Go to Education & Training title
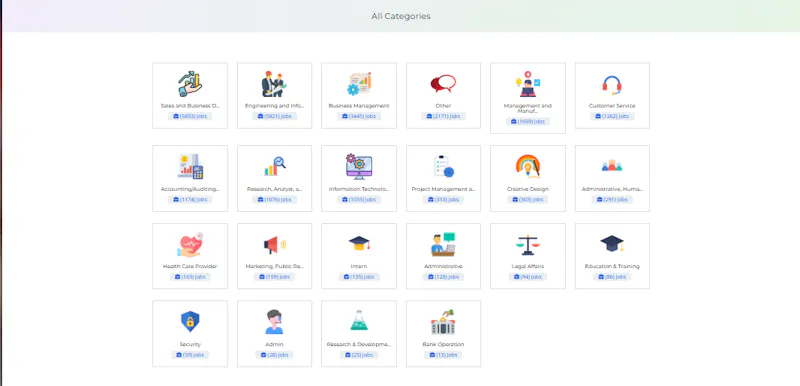Viewport: 800px width, 386px height. [x=612, y=267]
